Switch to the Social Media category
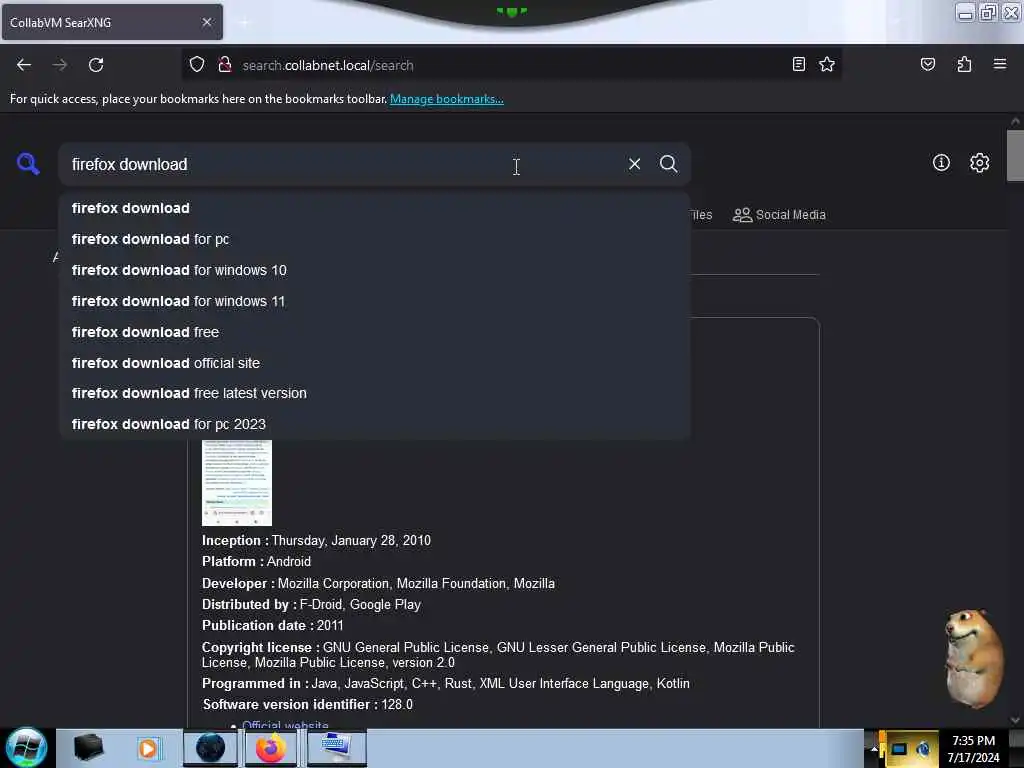1024x768 pixels. [x=779, y=215]
